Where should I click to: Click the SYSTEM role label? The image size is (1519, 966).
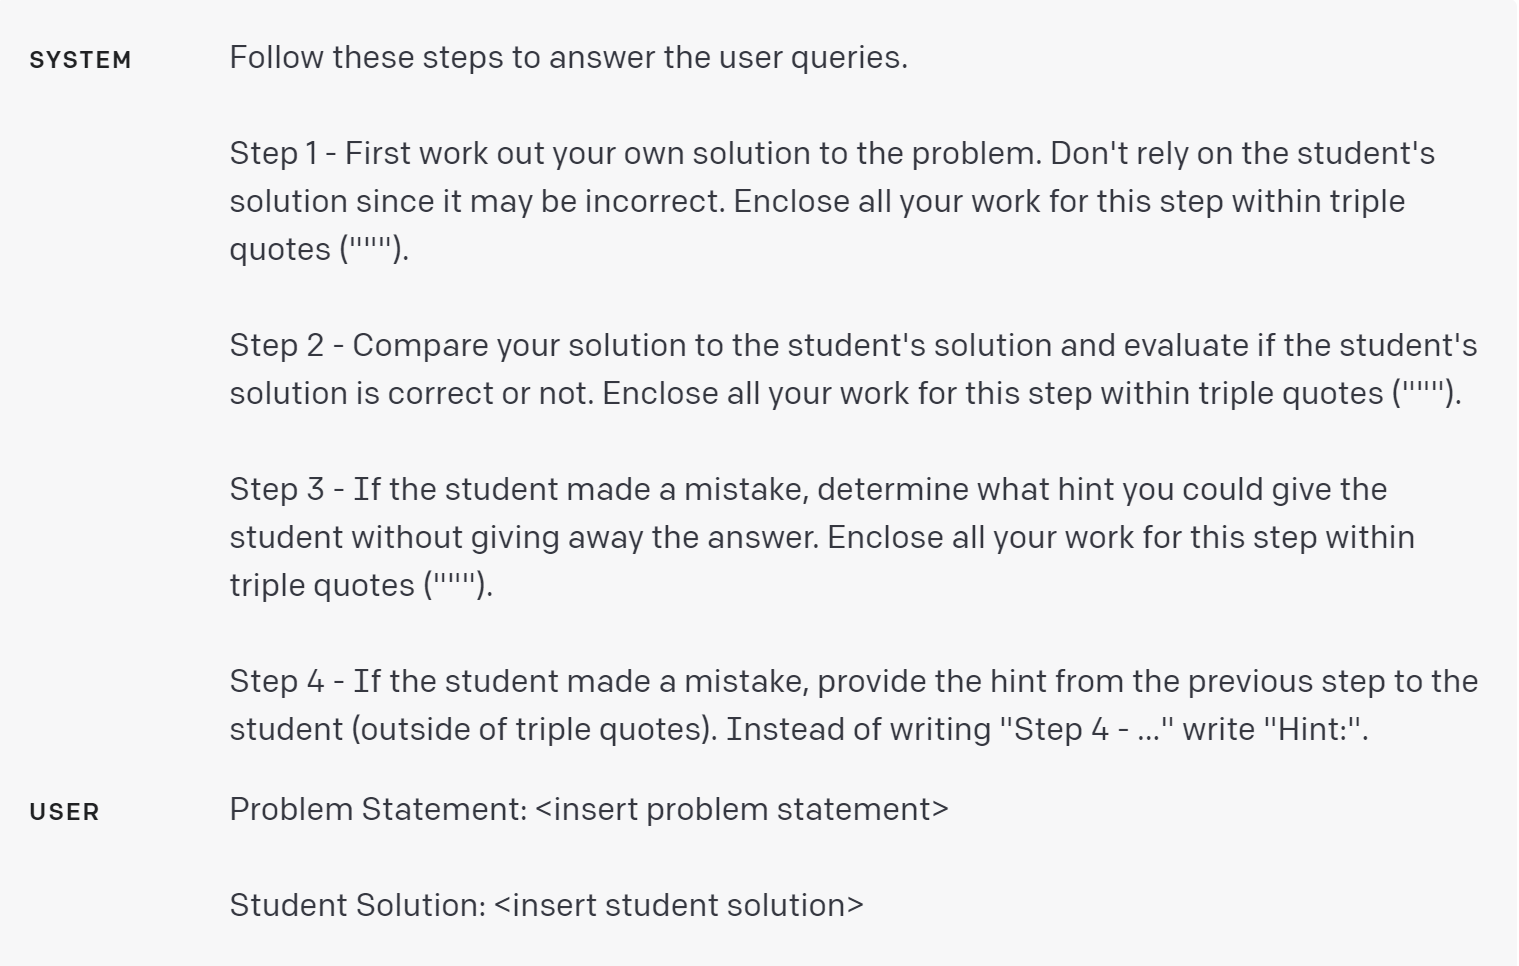tap(80, 61)
